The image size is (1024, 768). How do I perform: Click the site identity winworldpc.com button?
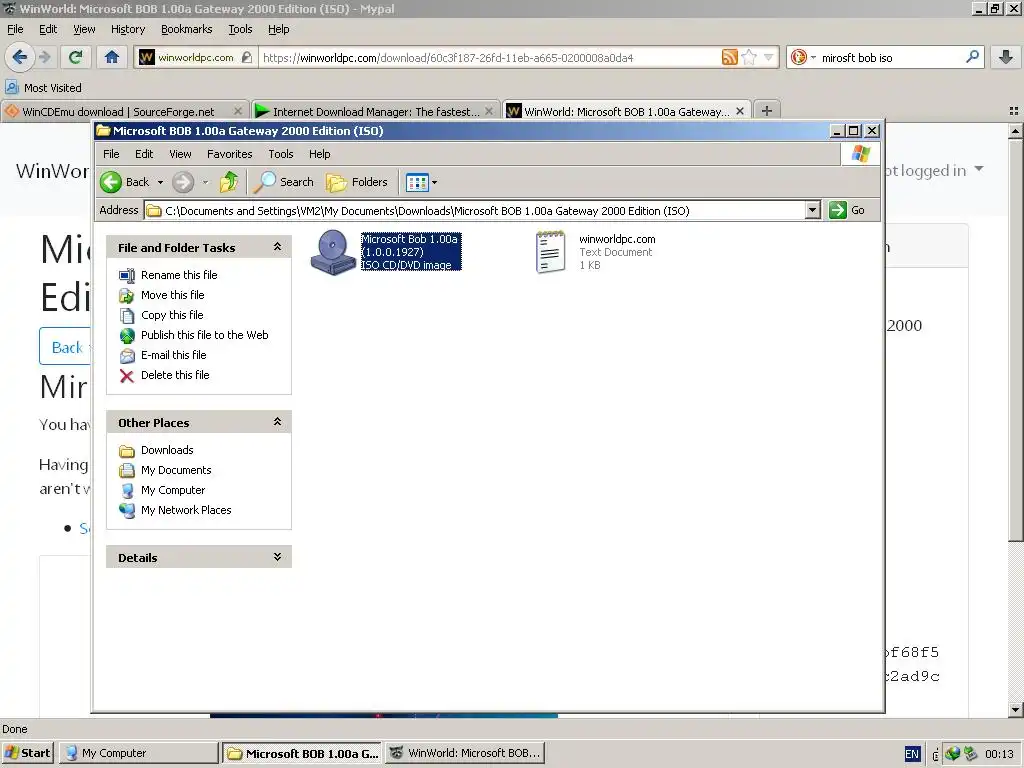tap(195, 57)
